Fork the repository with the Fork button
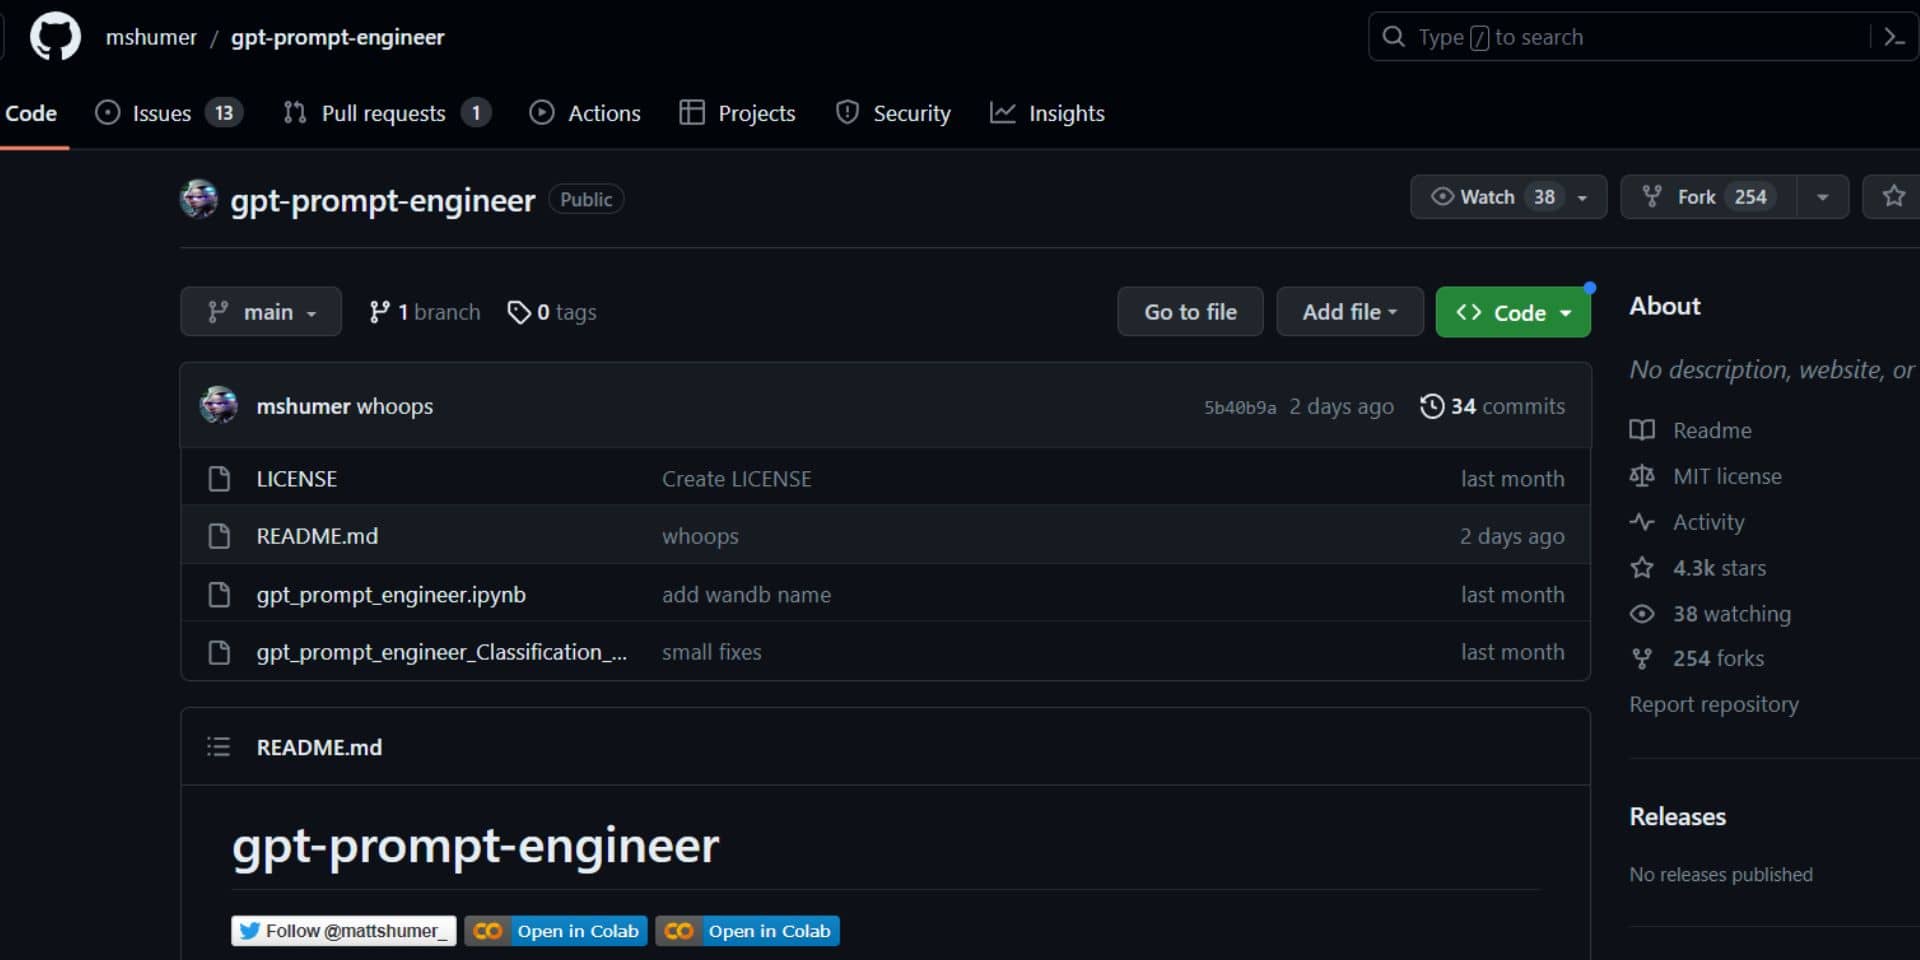Viewport: 1920px width, 960px height. tap(1709, 197)
